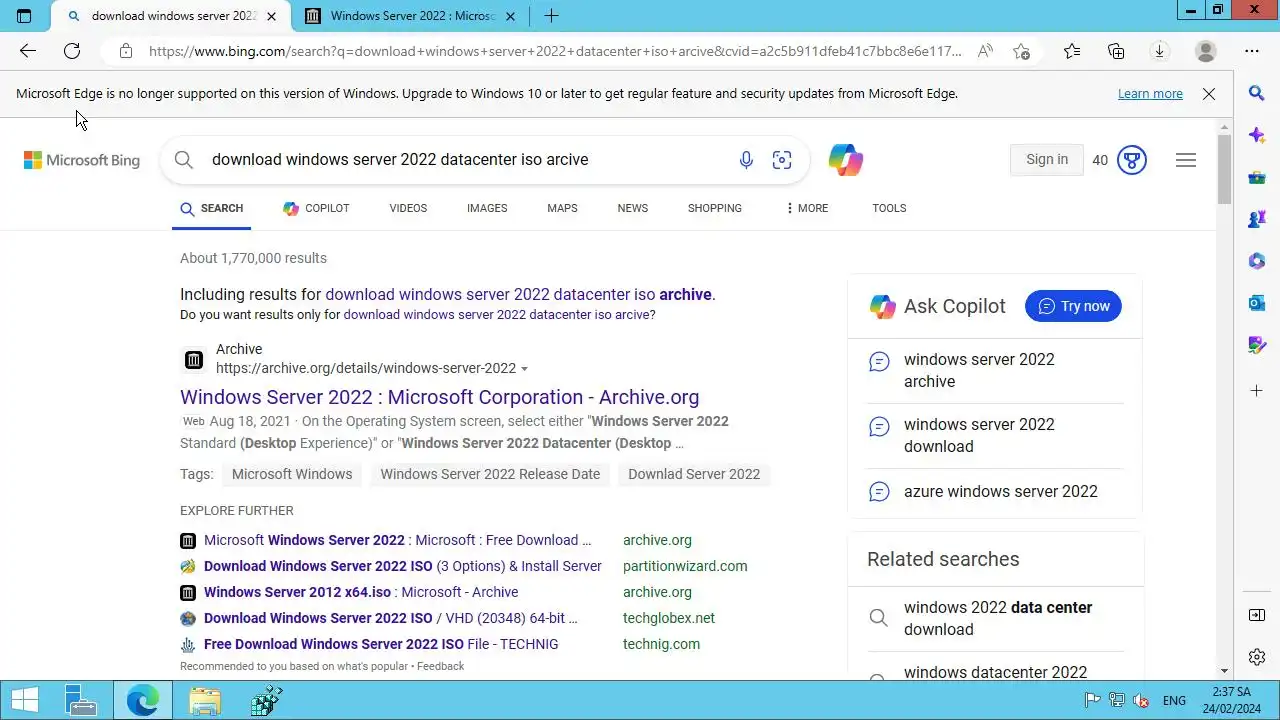
Task: Open partitionwizard Download ISO 3 Options link
Action: pyautogui.click(x=403, y=566)
